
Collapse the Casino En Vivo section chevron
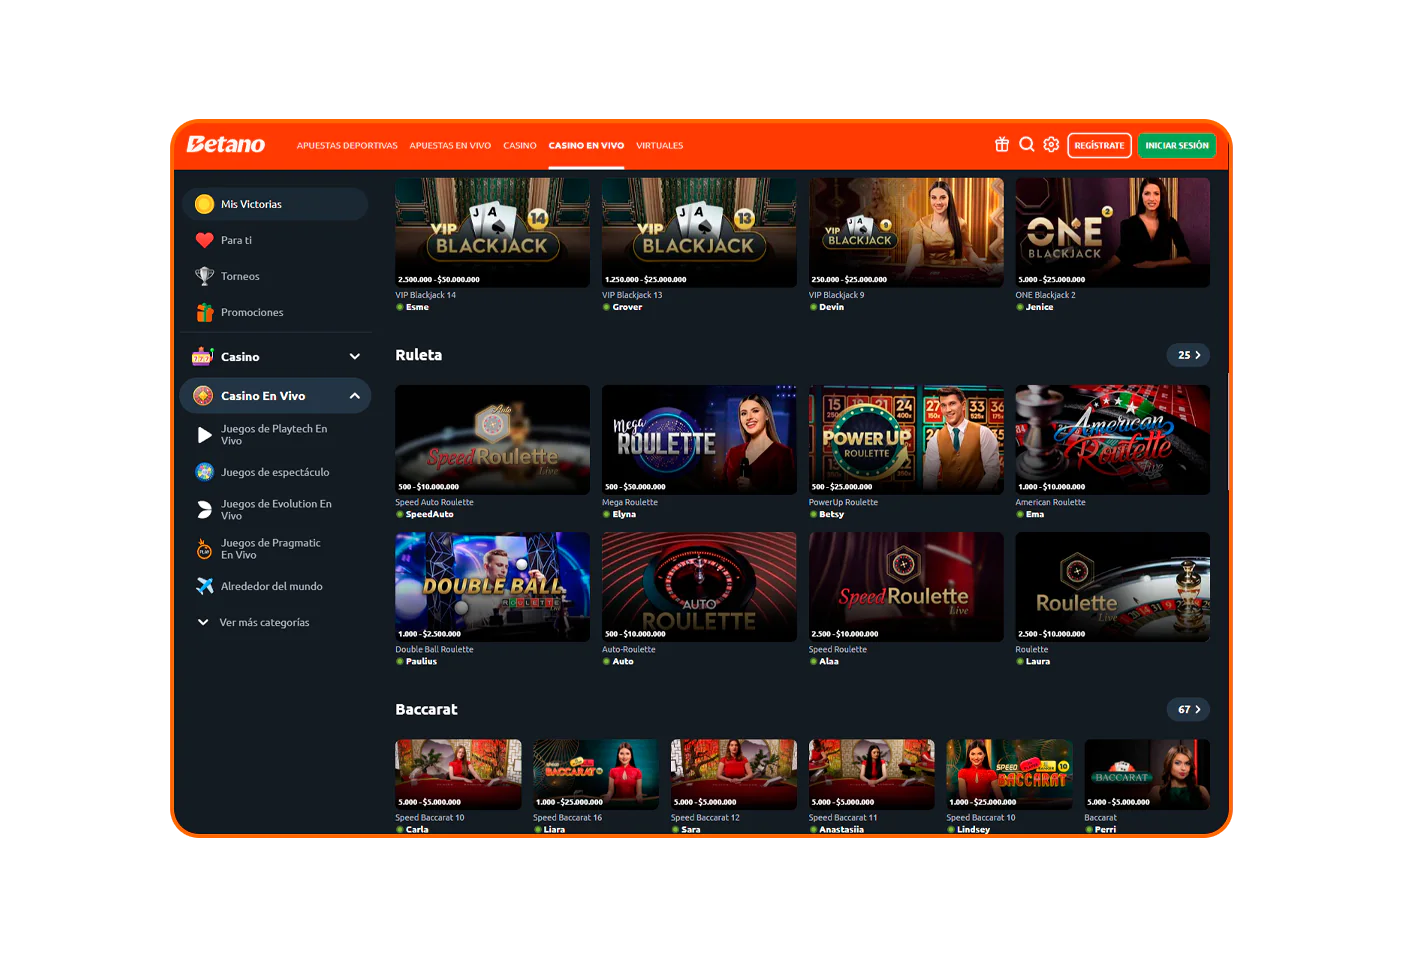tap(354, 396)
